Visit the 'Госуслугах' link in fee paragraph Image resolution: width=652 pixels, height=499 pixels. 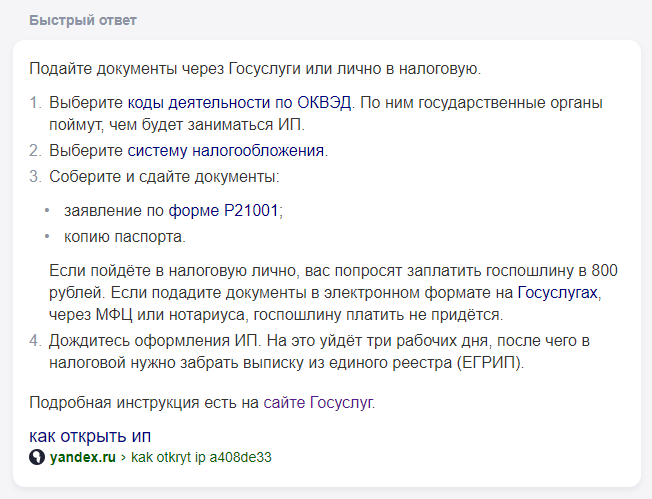(x=557, y=293)
